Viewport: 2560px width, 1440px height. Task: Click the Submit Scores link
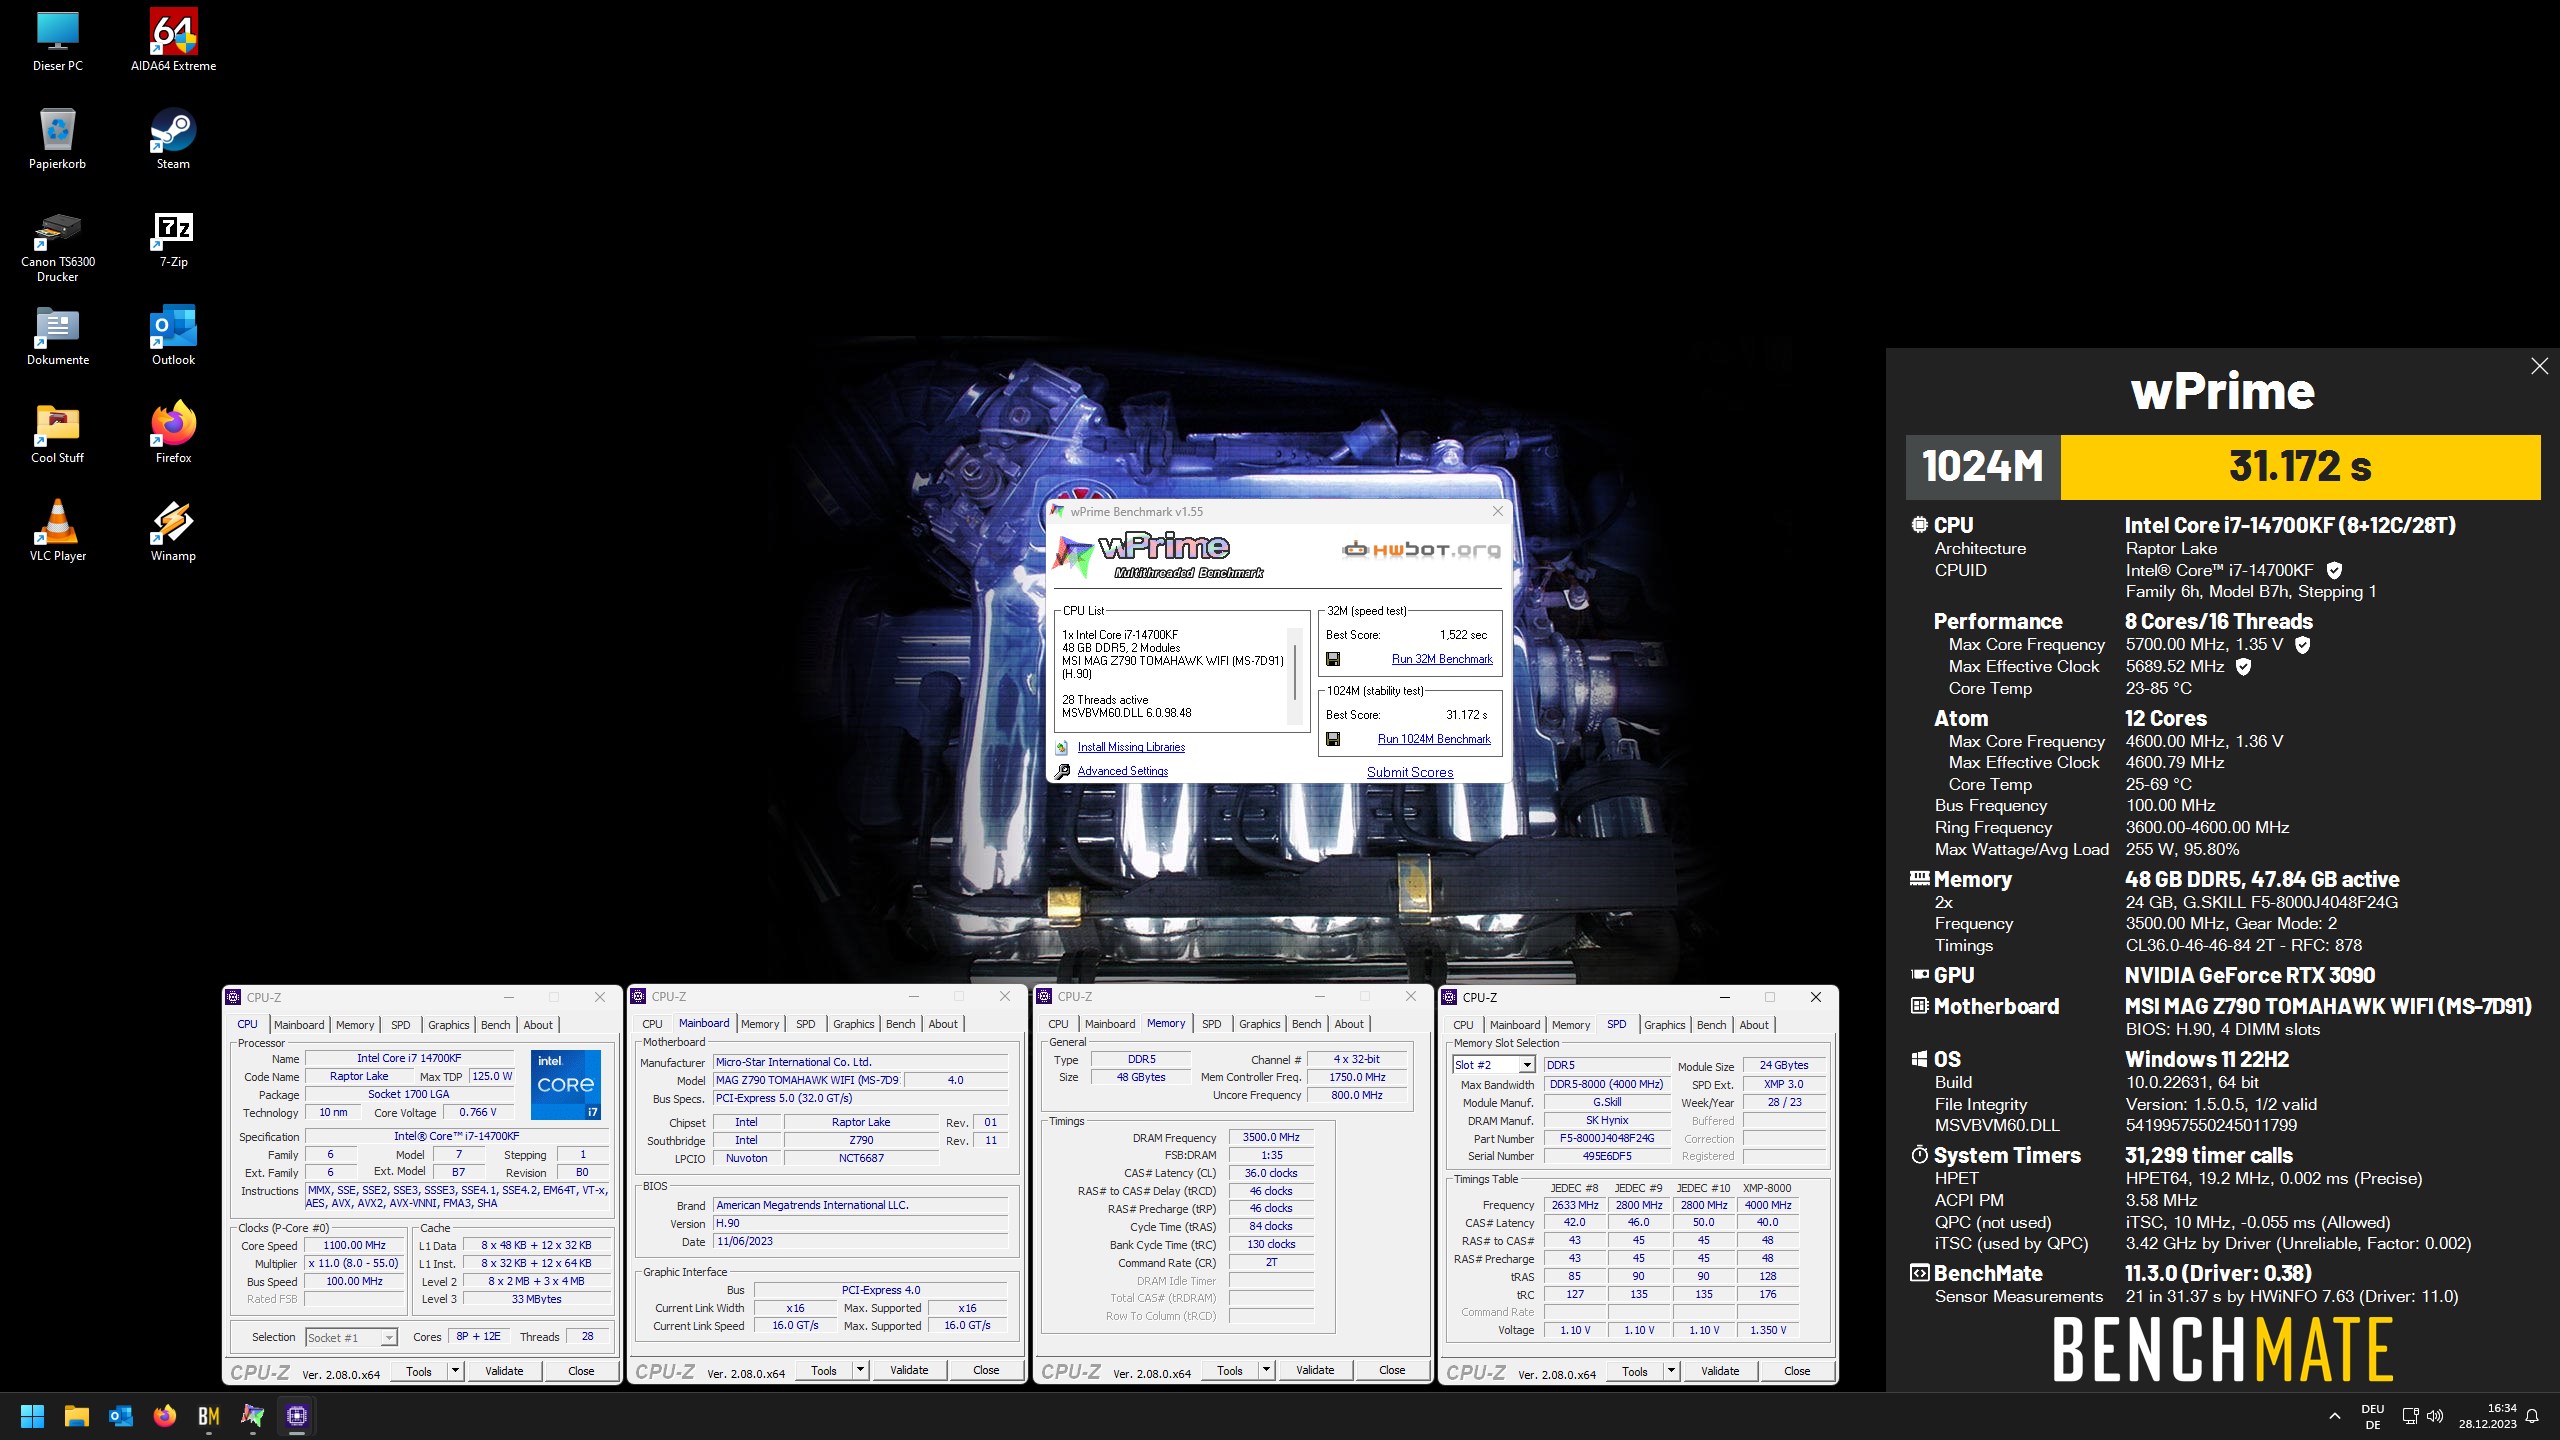(1410, 772)
